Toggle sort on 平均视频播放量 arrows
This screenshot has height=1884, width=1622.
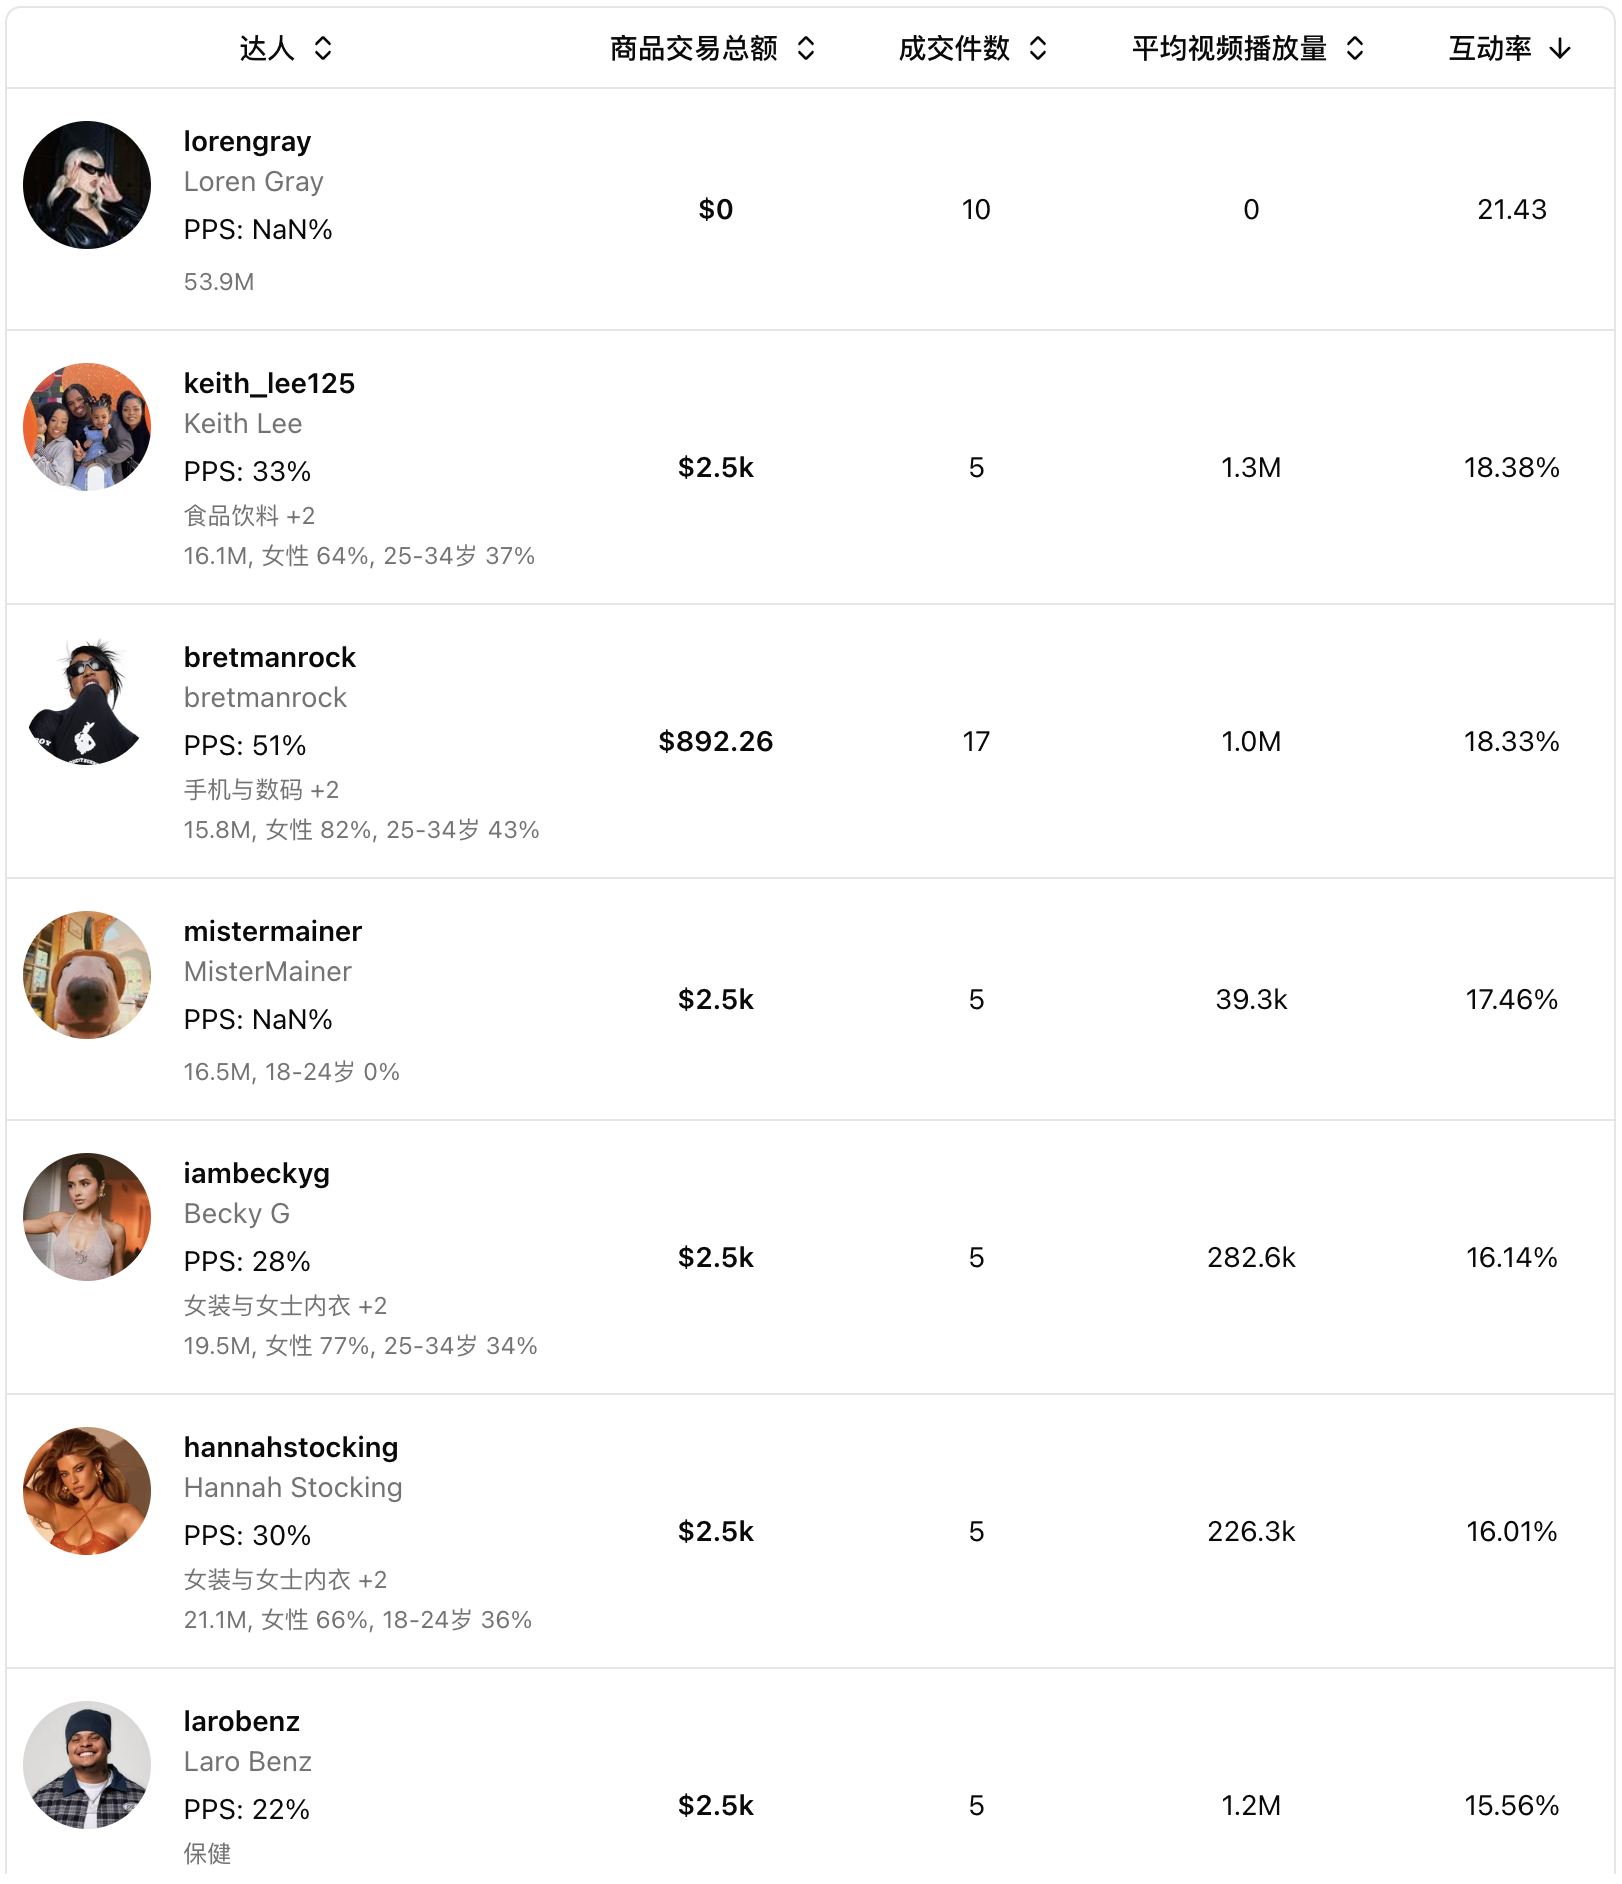click(x=1355, y=48)
